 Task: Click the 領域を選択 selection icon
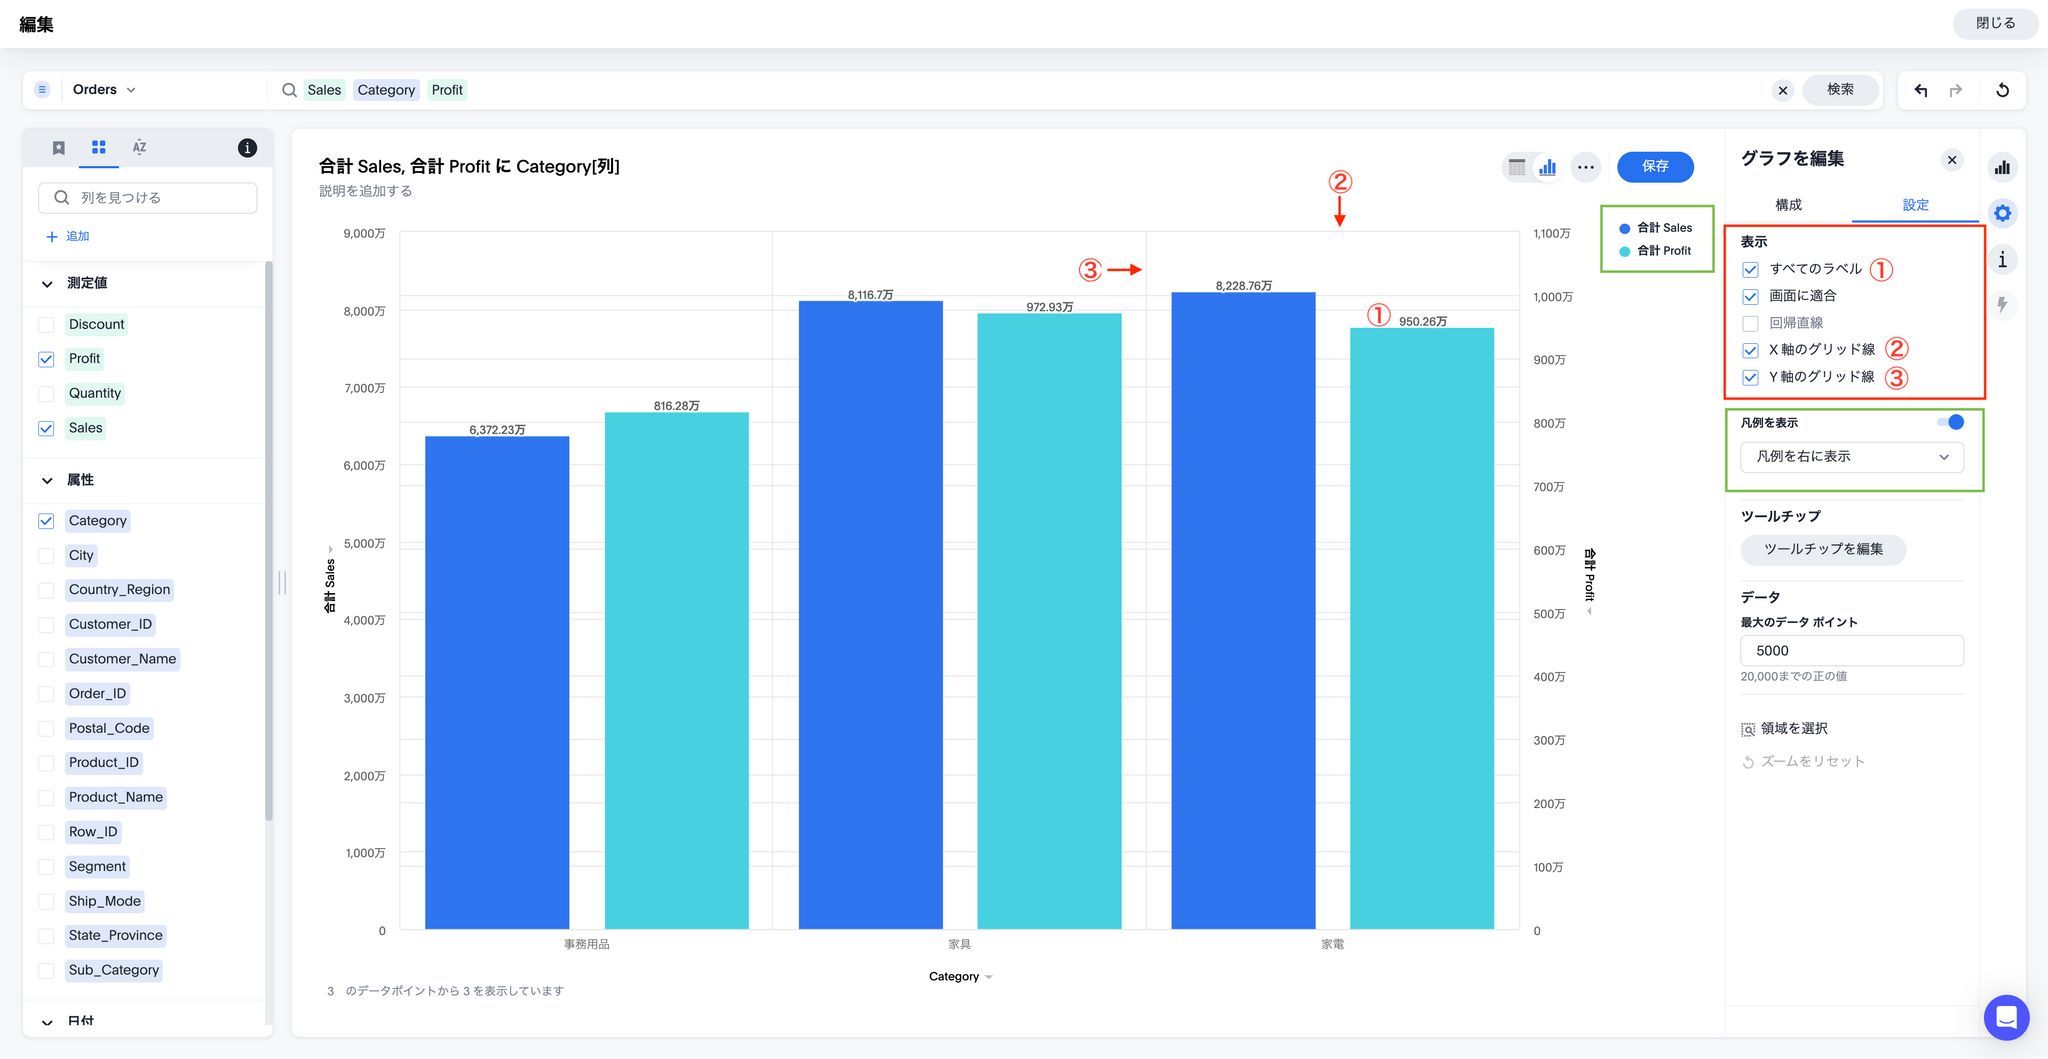1748,729
